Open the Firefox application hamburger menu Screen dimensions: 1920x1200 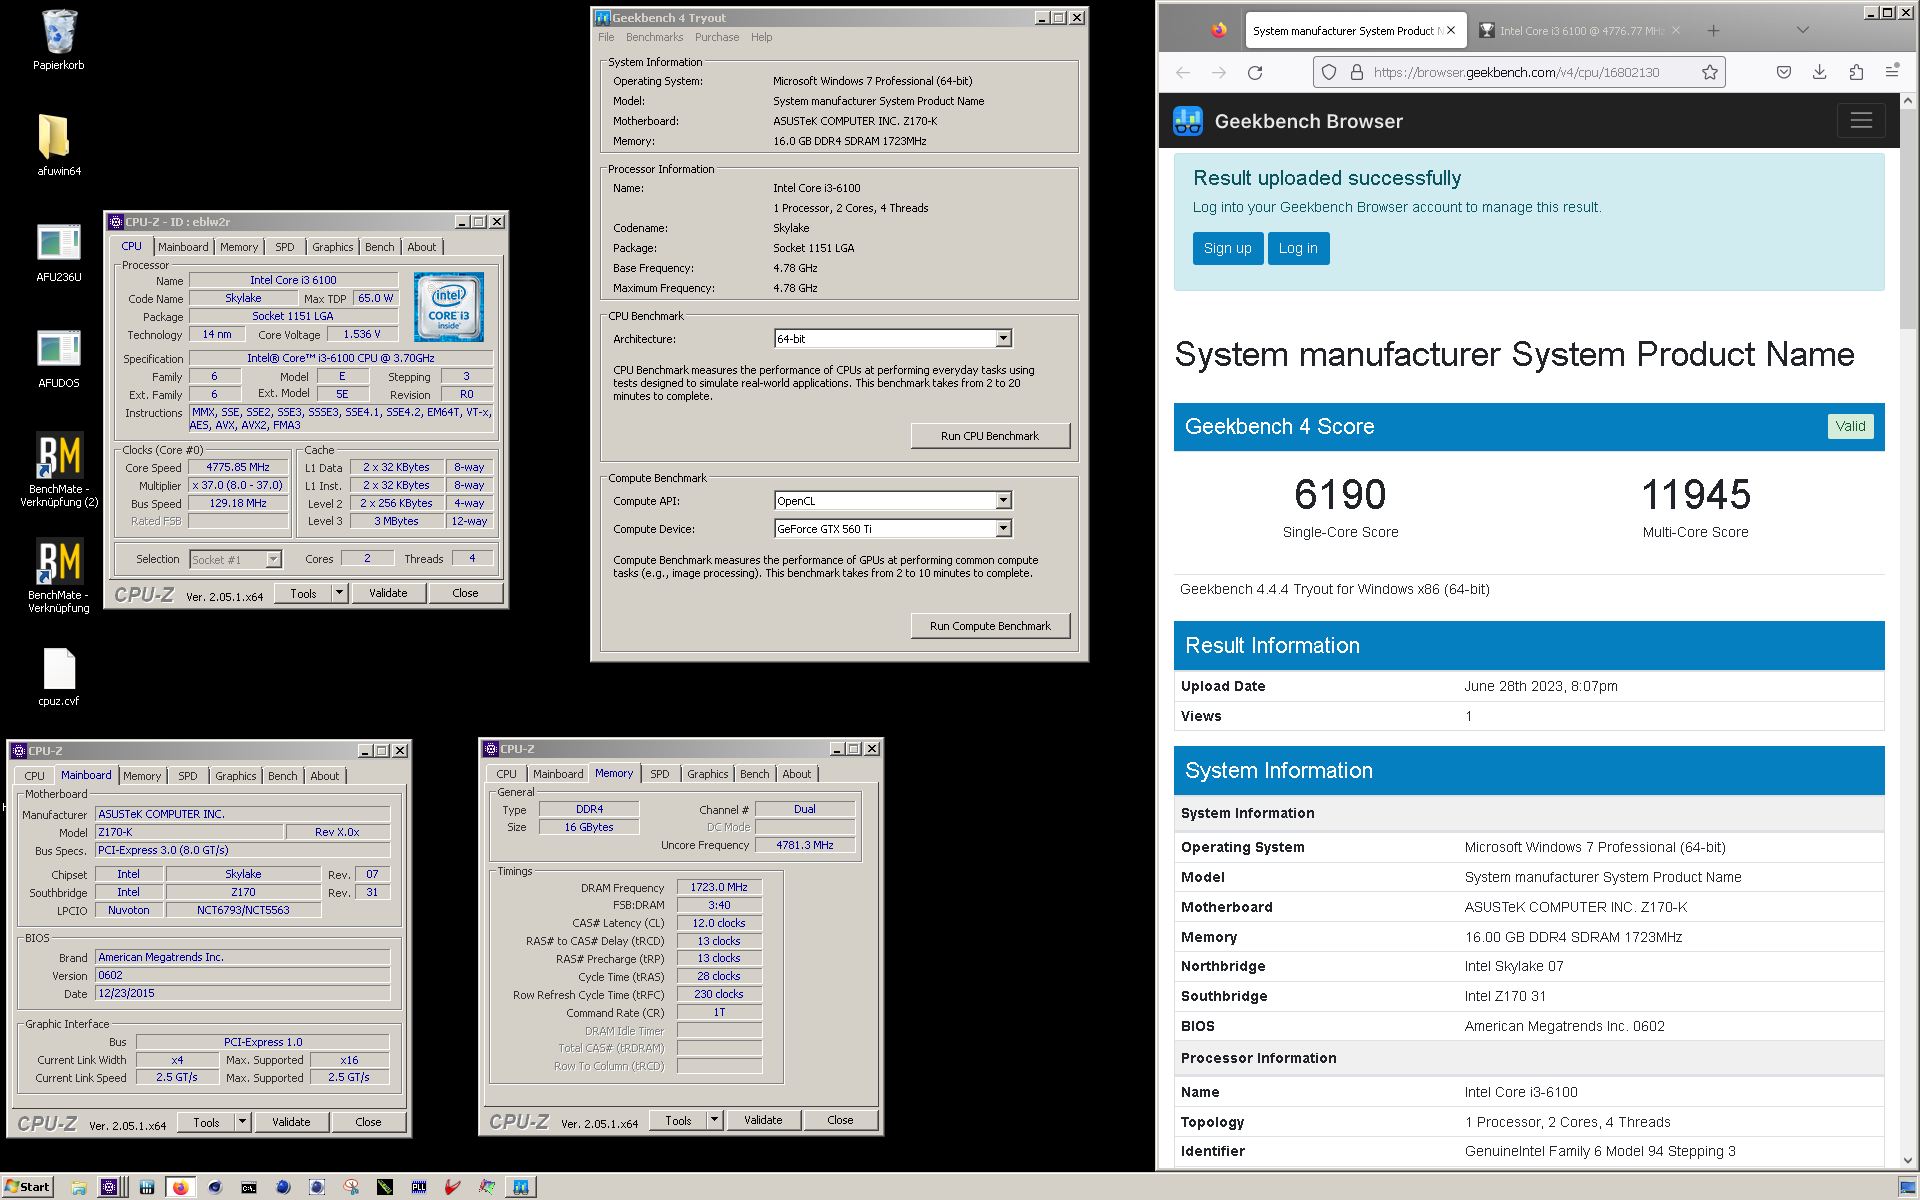(x=1892, y=72)
